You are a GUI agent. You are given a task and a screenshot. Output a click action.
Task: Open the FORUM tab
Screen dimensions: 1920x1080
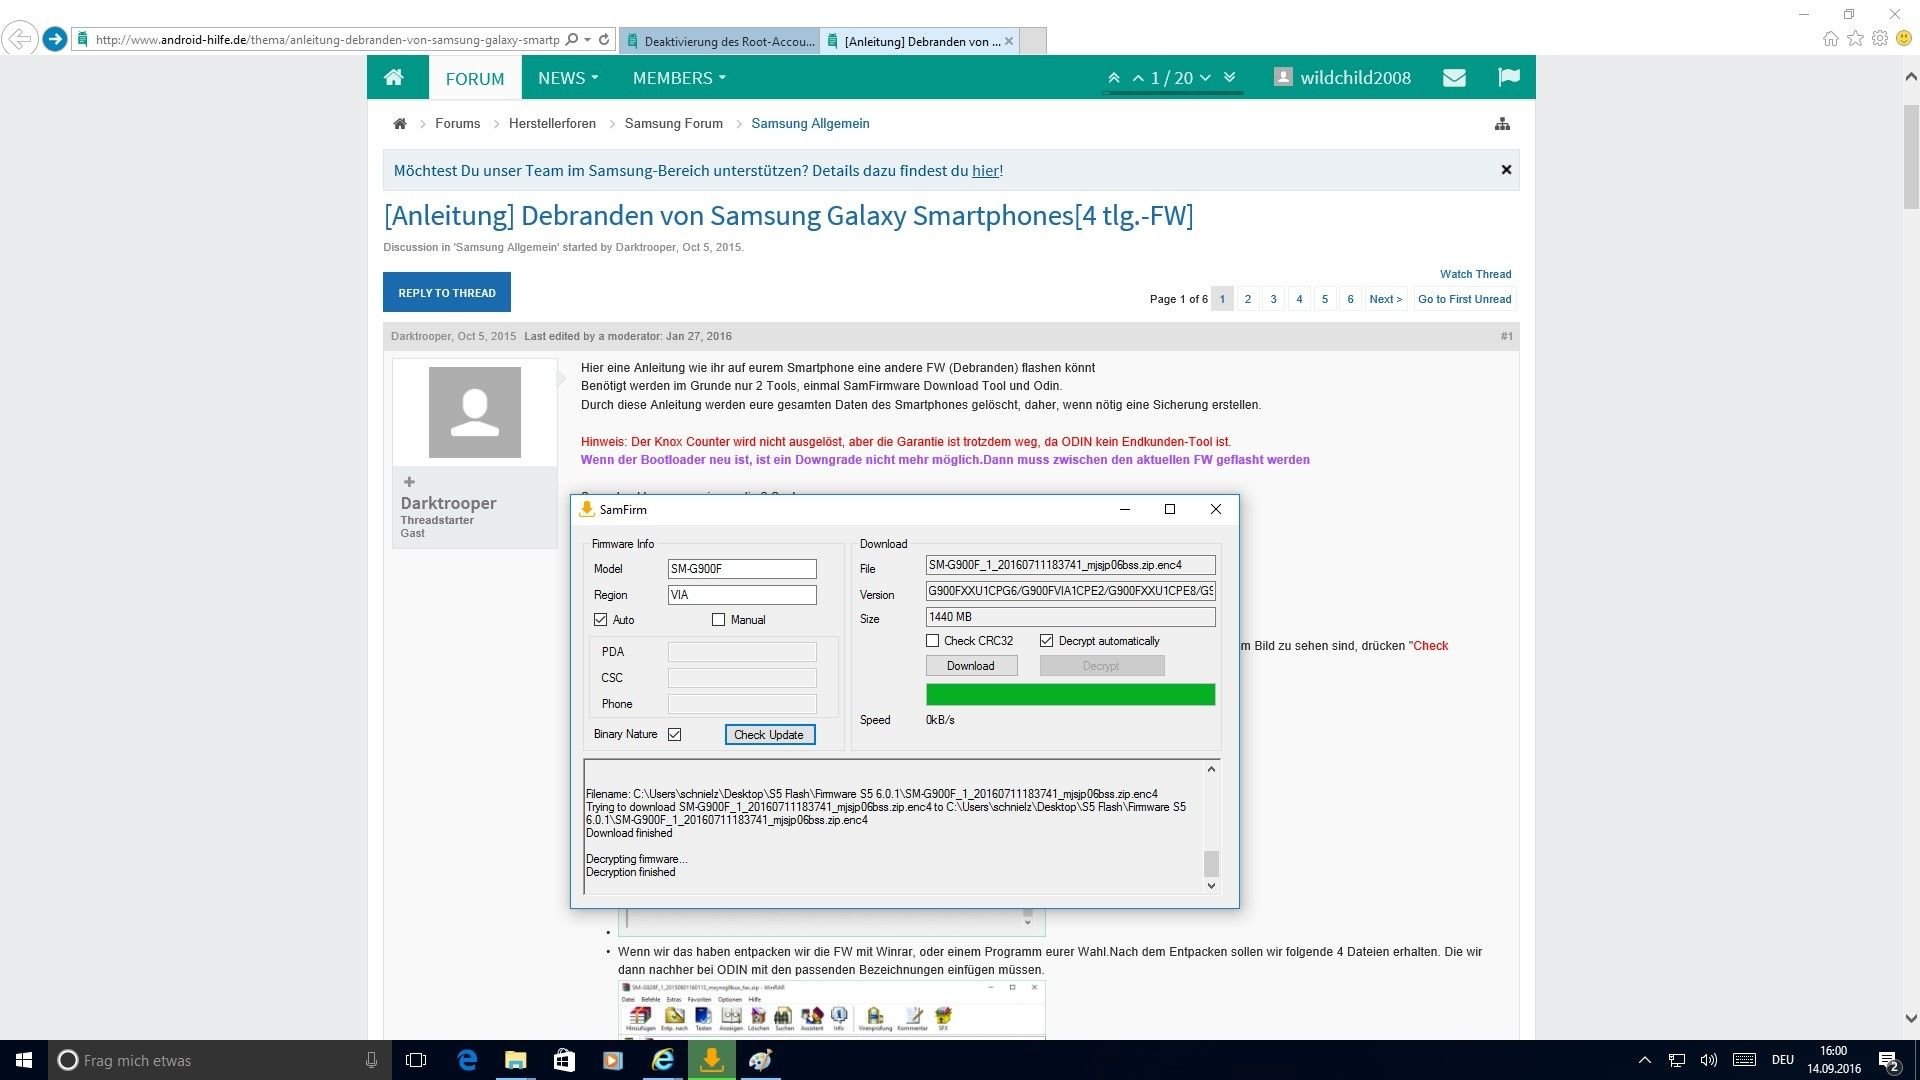tap(475, 78)
